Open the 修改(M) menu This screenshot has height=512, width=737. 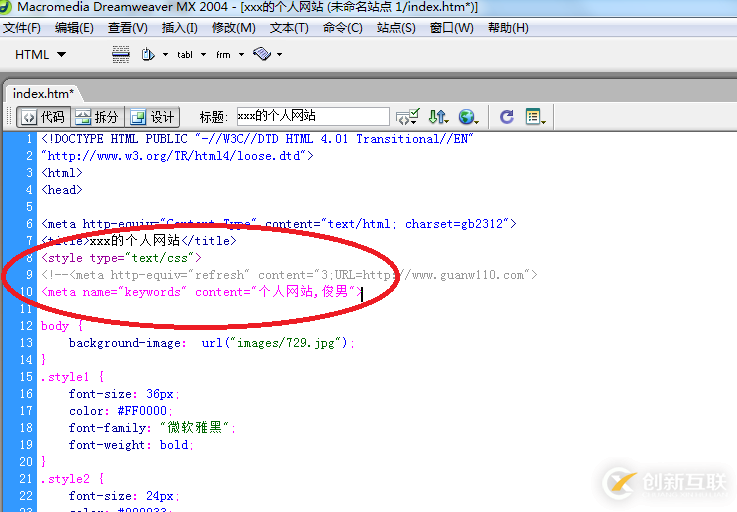point(234,28)
